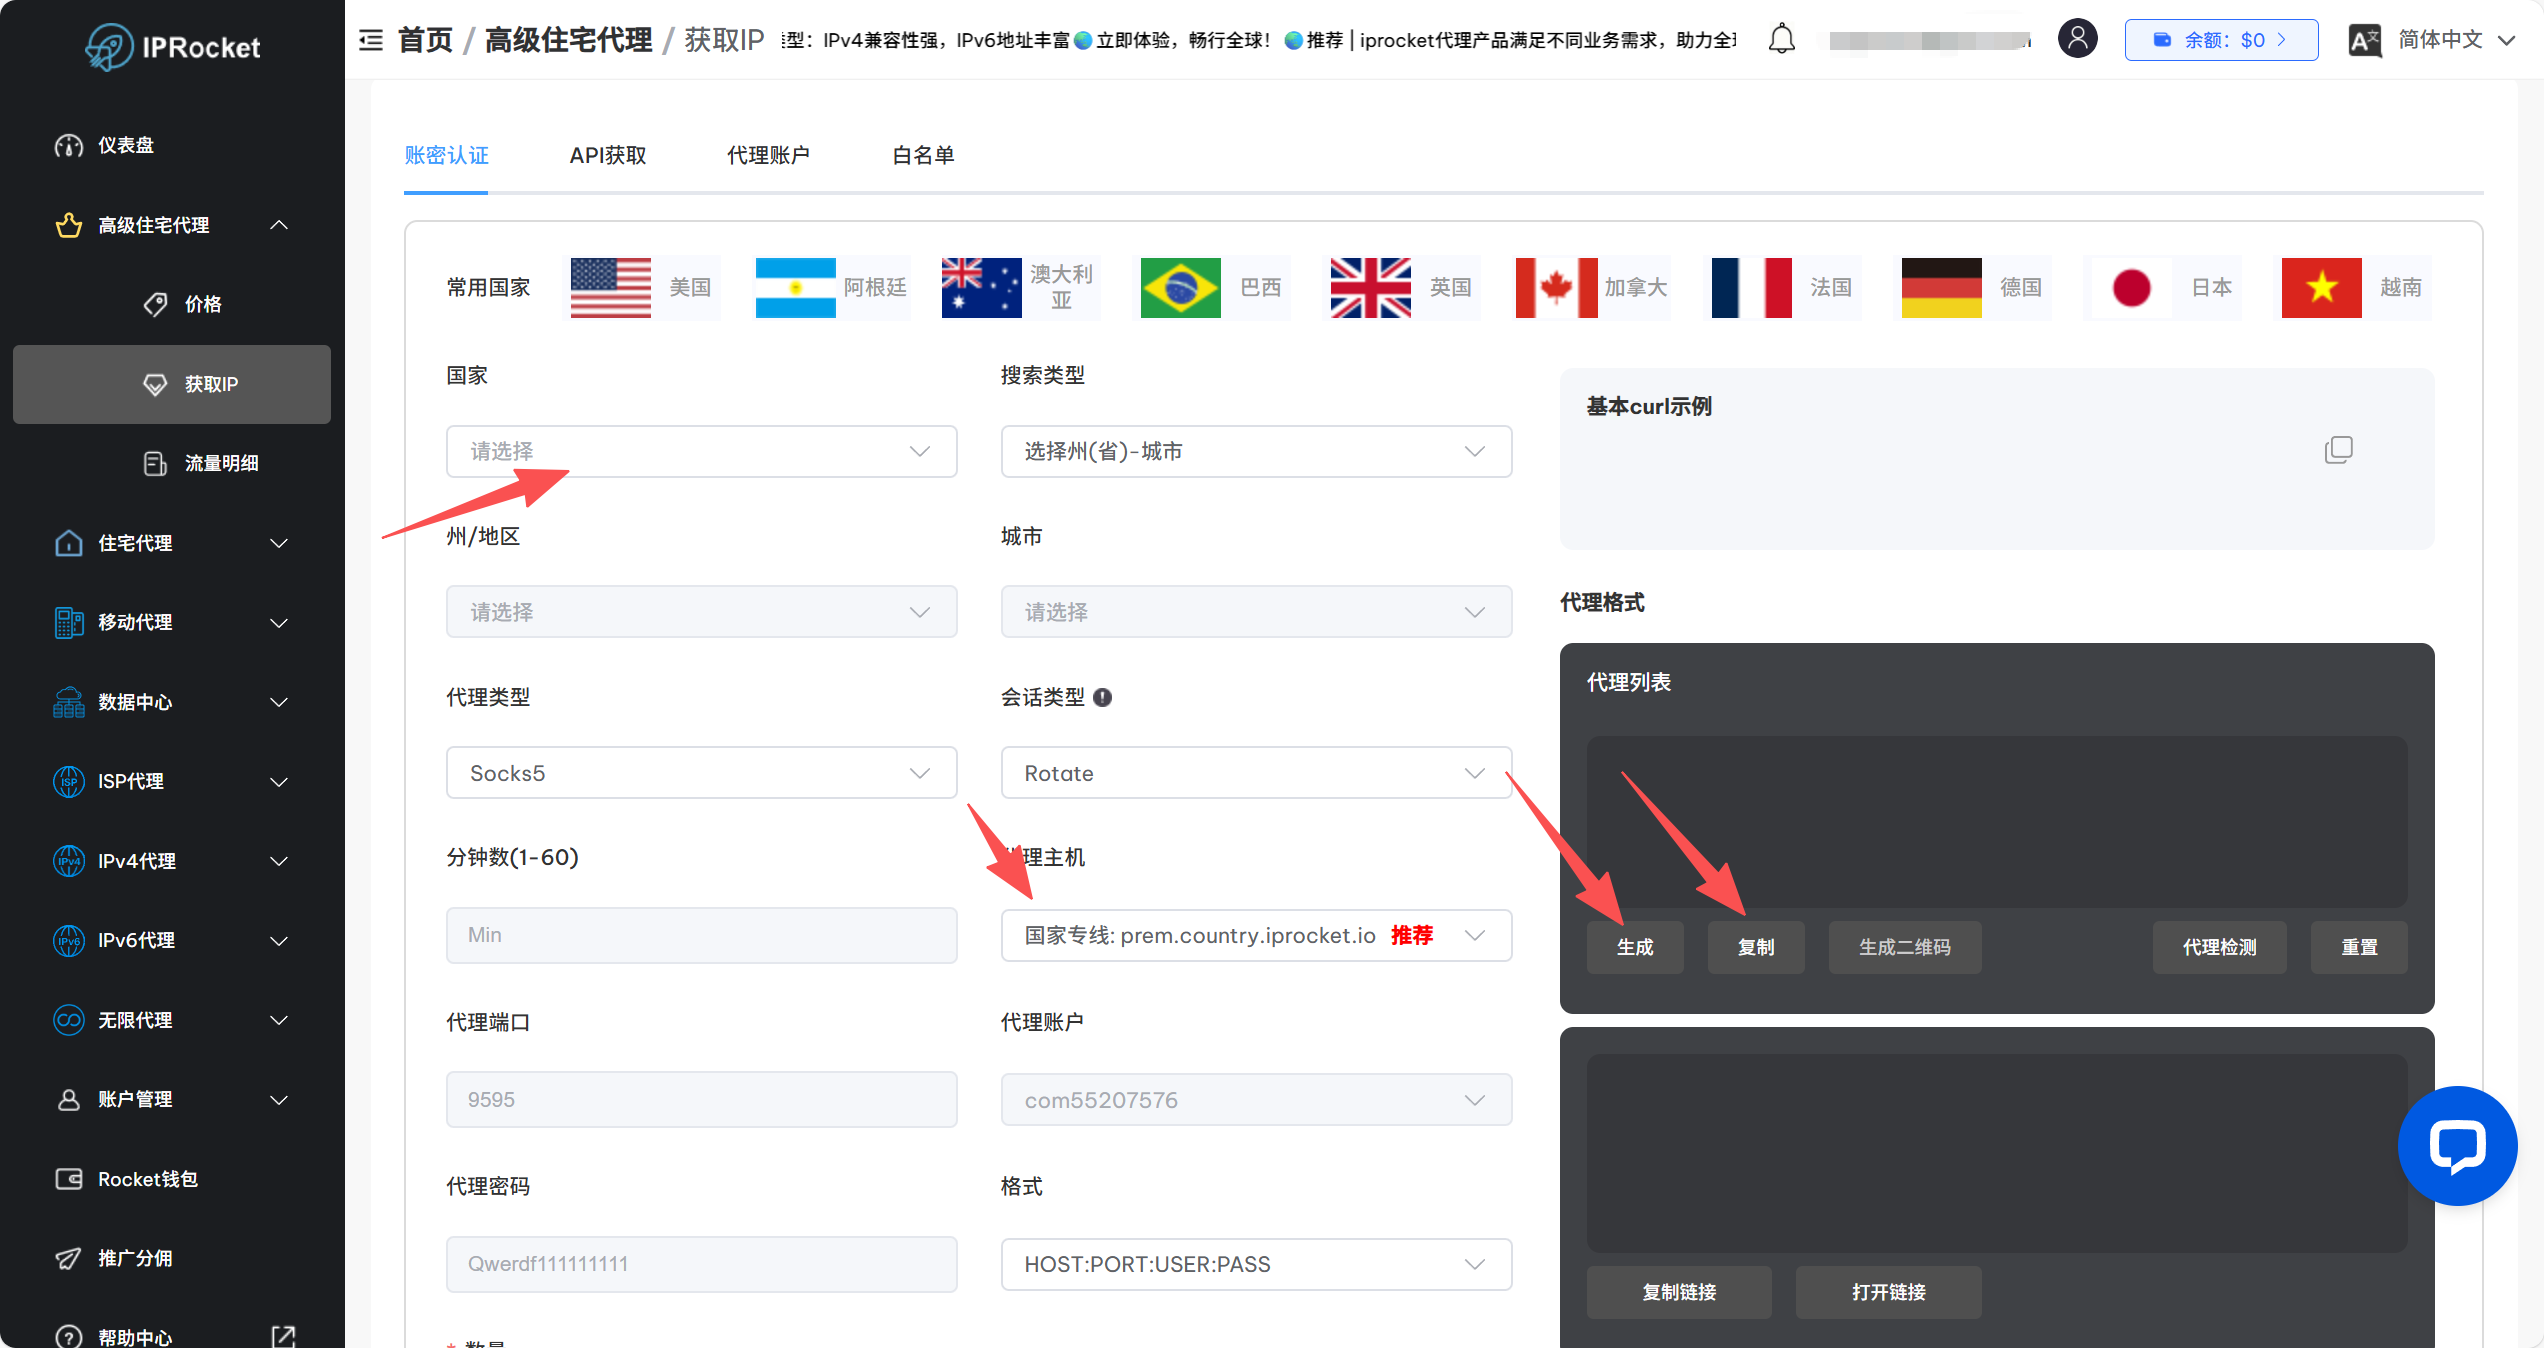Copy the basic curl example
The height and width of the screenshot is (1348, 2544).
[2338, 449]
